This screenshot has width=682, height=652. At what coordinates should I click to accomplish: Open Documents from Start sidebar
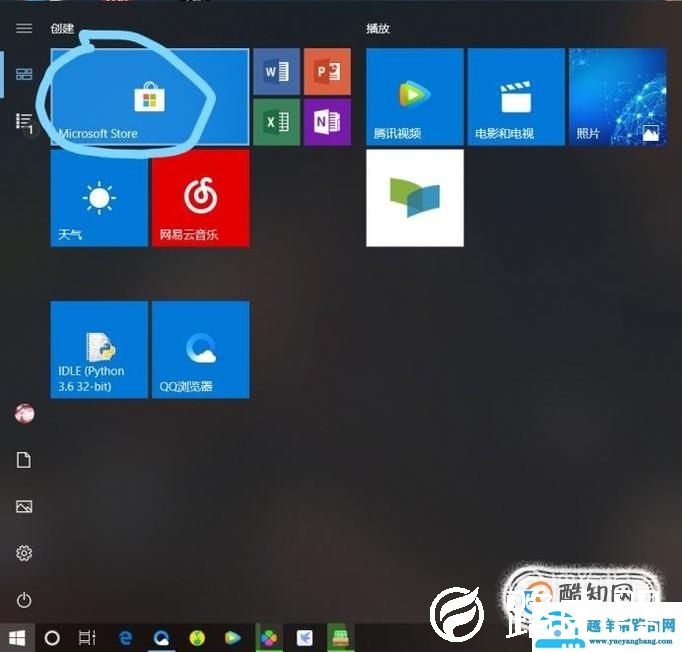click(x=24, y=460)
